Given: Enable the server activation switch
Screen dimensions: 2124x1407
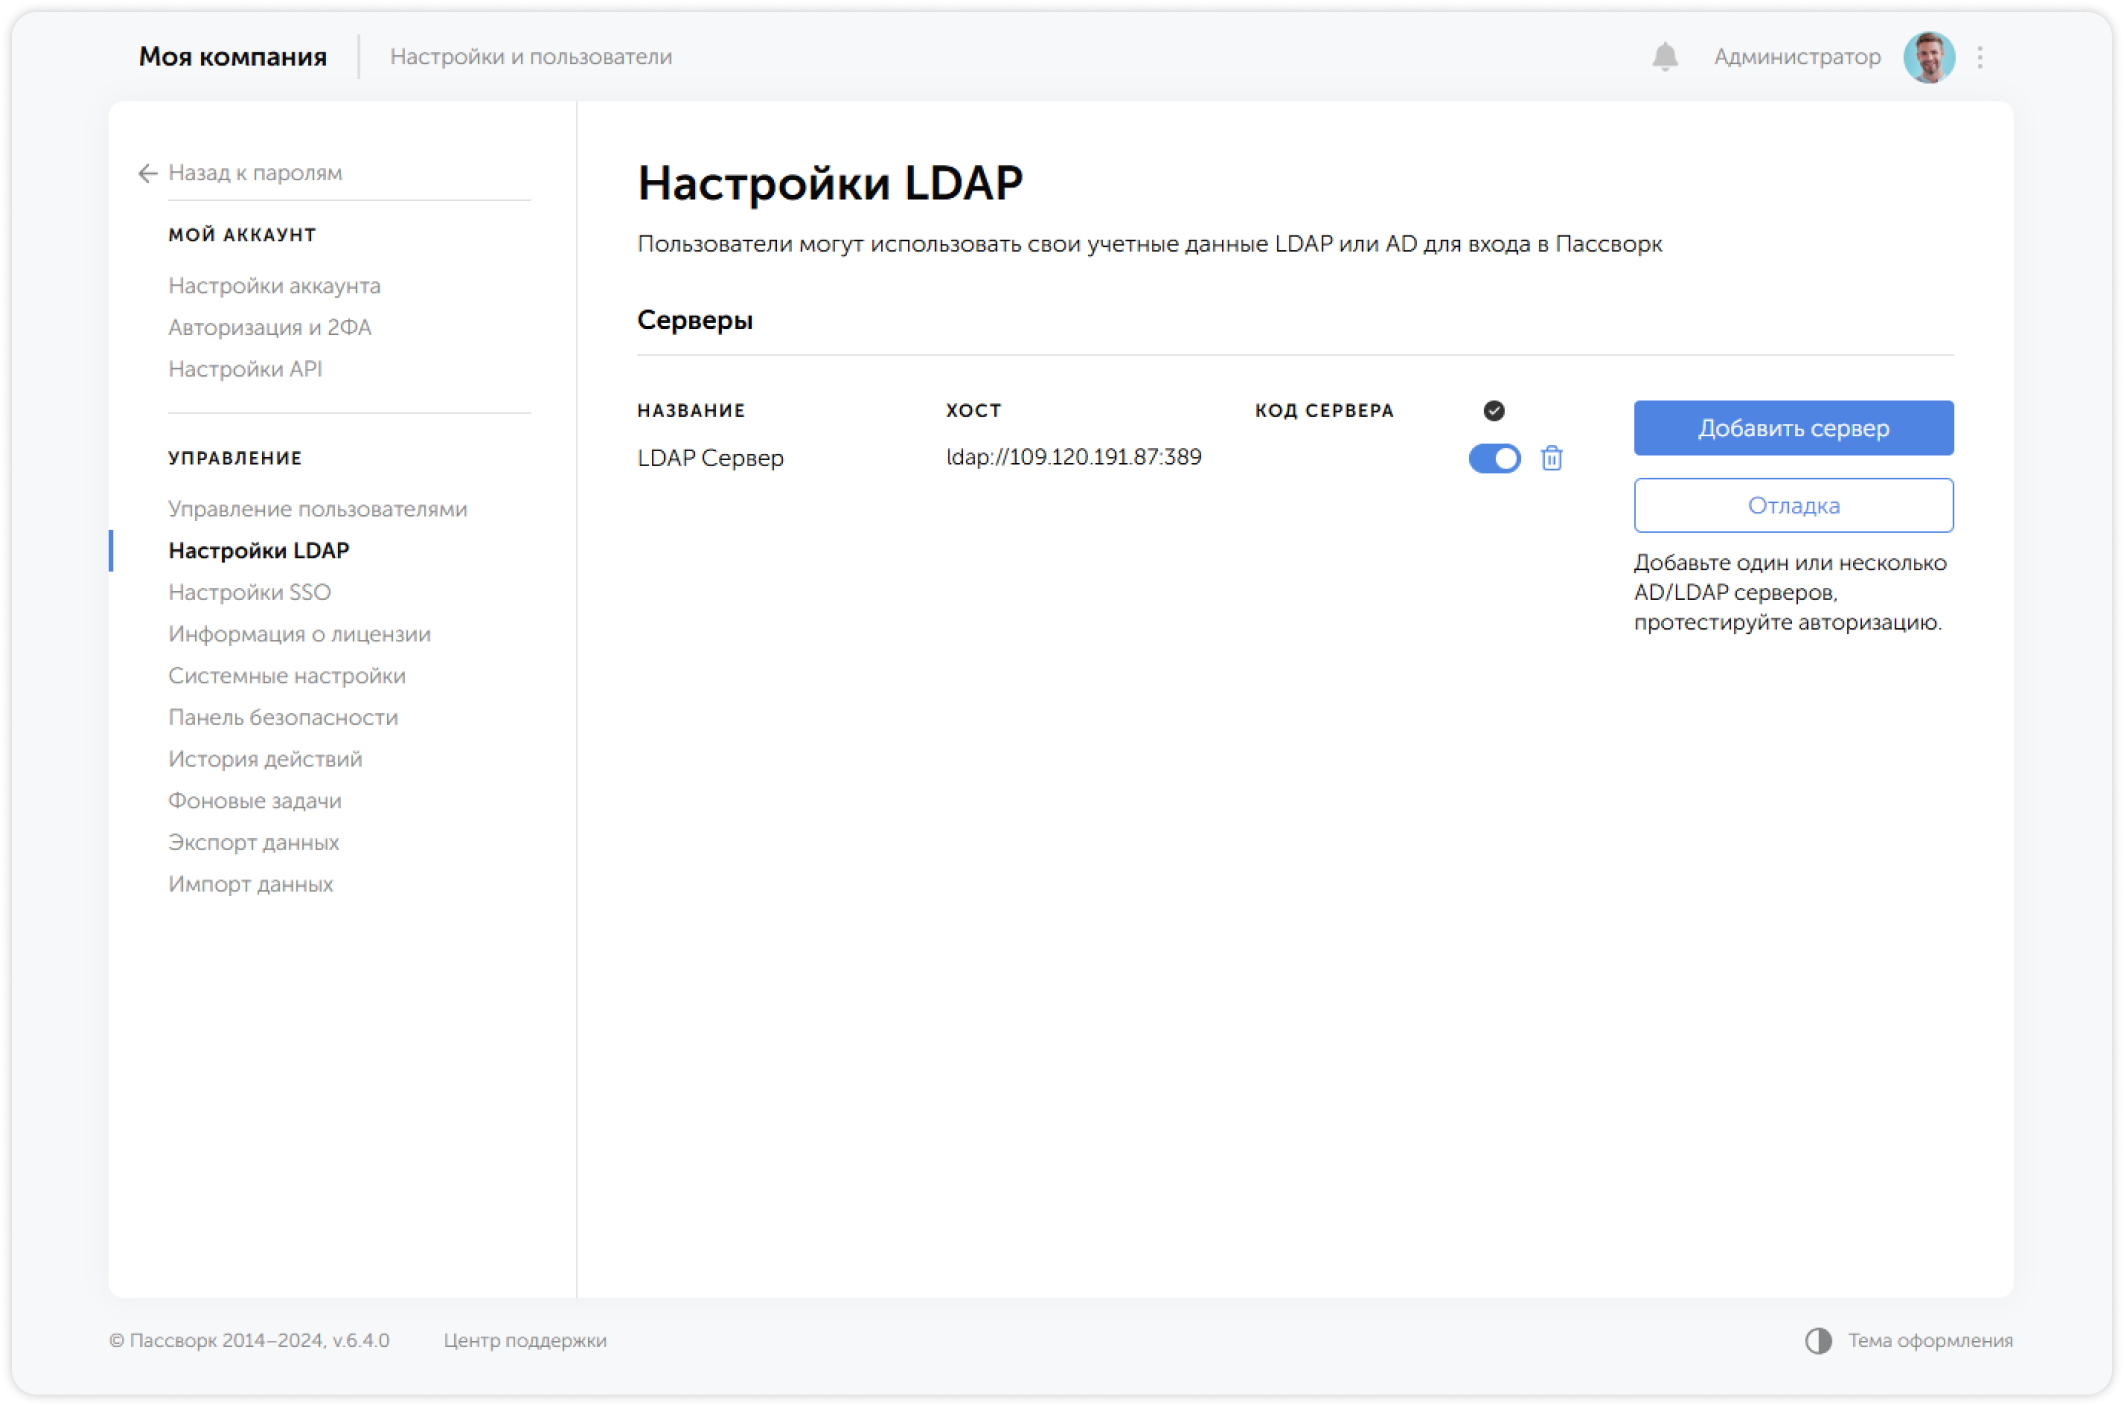Looking at the screenshot, I should [x=1495, y=458].
